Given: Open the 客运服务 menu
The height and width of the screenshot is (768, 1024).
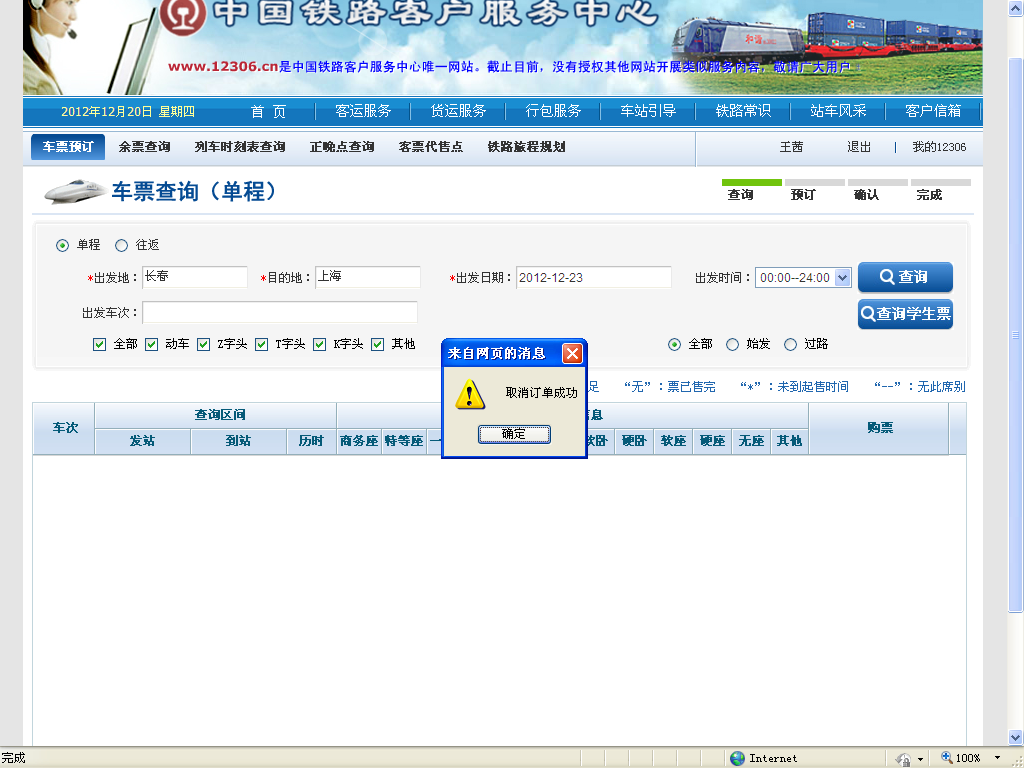Looking at the screenshot, I should (363, 112).
